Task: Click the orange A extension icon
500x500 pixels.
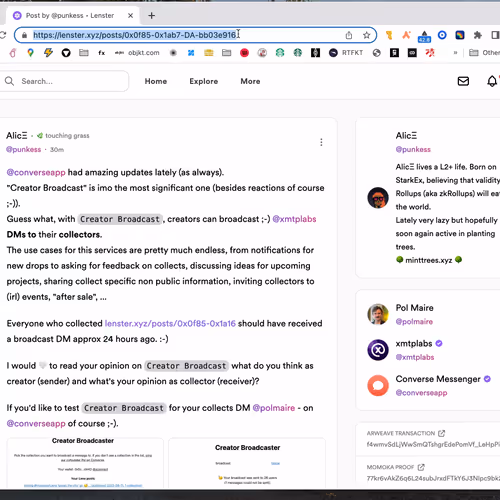Action: pos(406,35)
